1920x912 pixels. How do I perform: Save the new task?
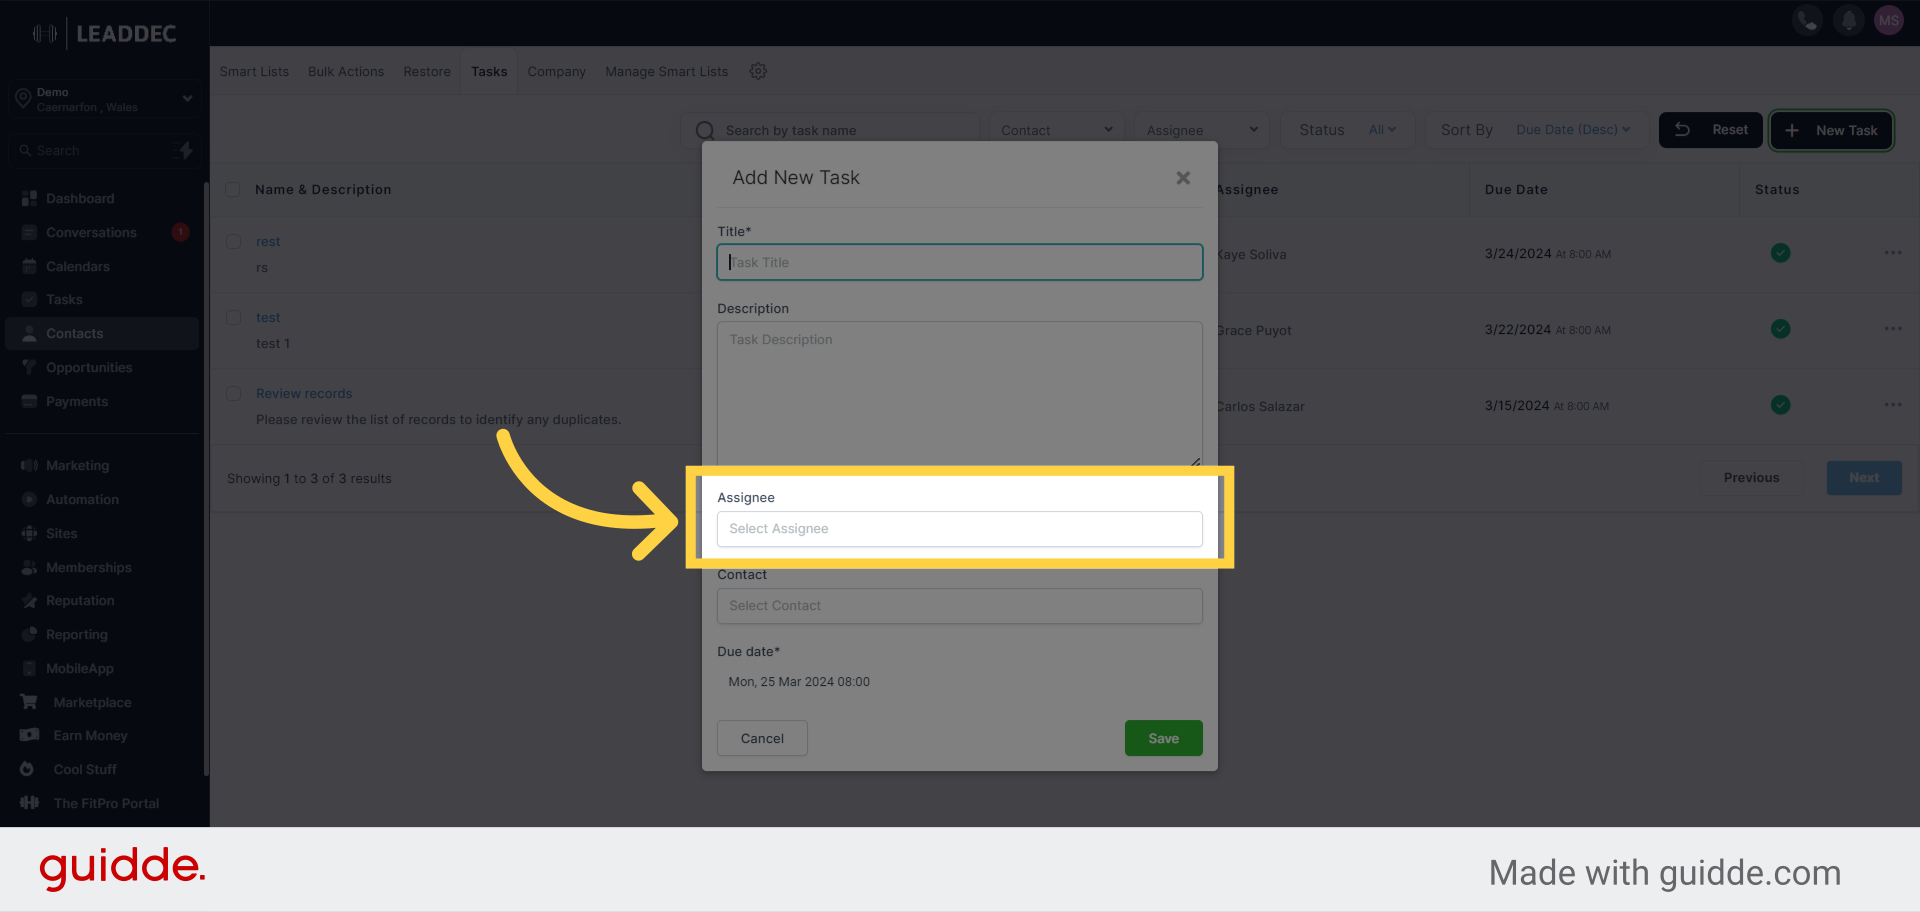click(1163, 738)
